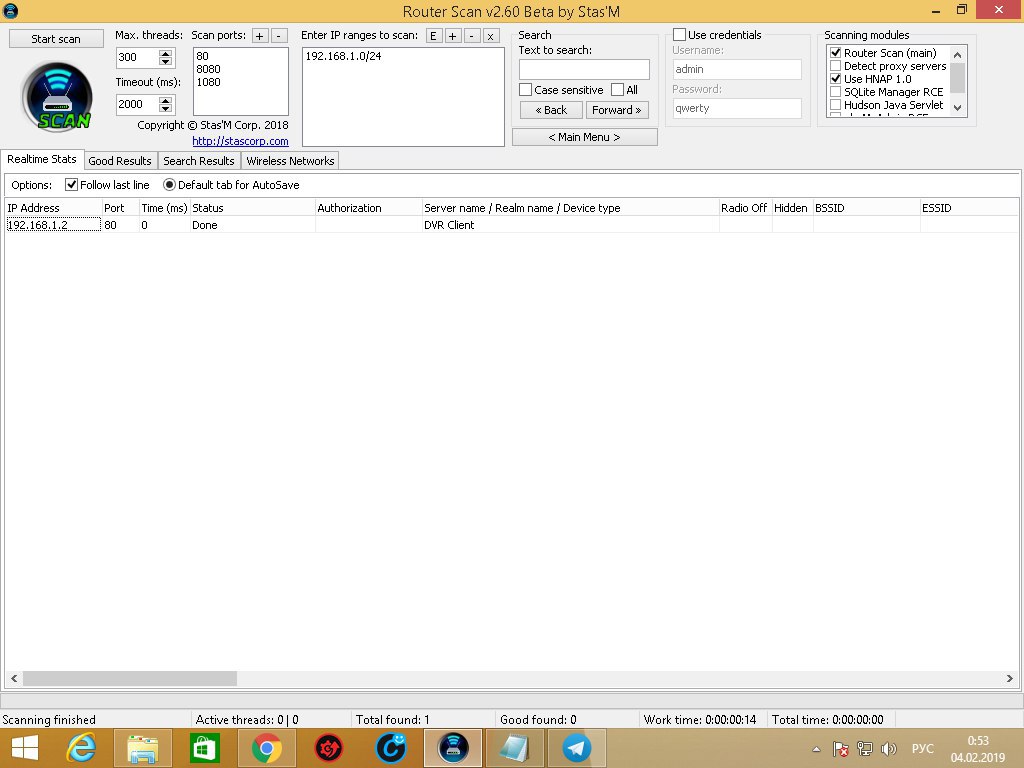Image resolution: width=1024 pixels, height=768 pixels.
Task: Open volume tray icon
Action: [889, 748]
